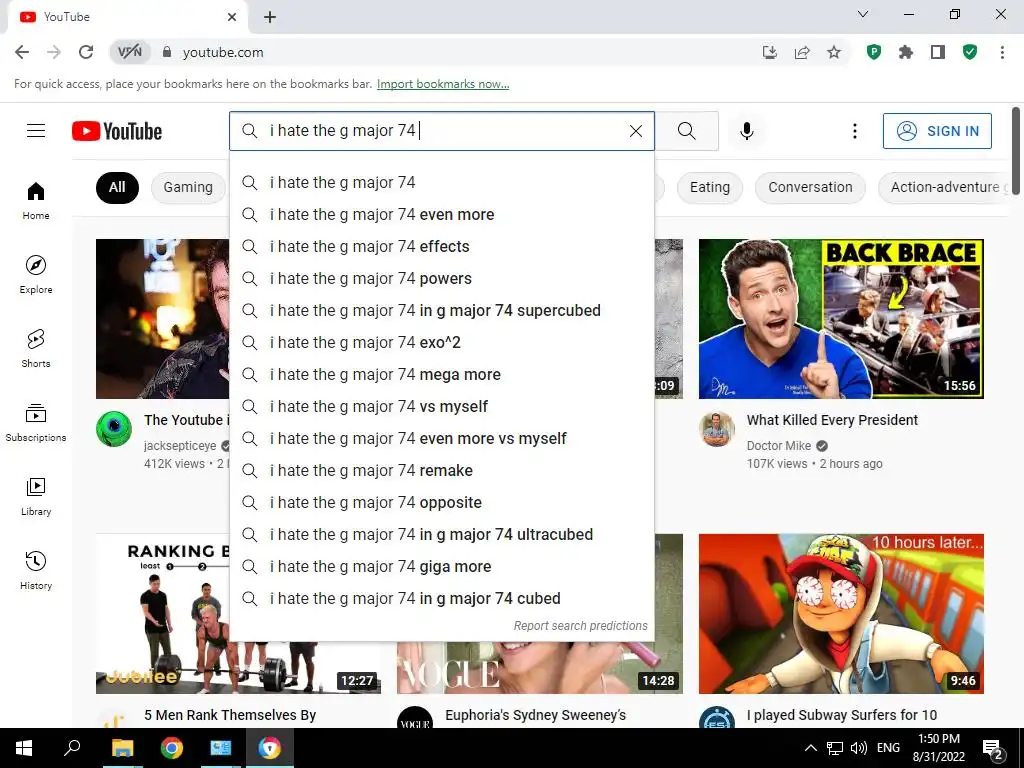The image size is (1024, 768).
Task: Open the tab search chevron
Action: pyautogui.click(x=863, y=14)
